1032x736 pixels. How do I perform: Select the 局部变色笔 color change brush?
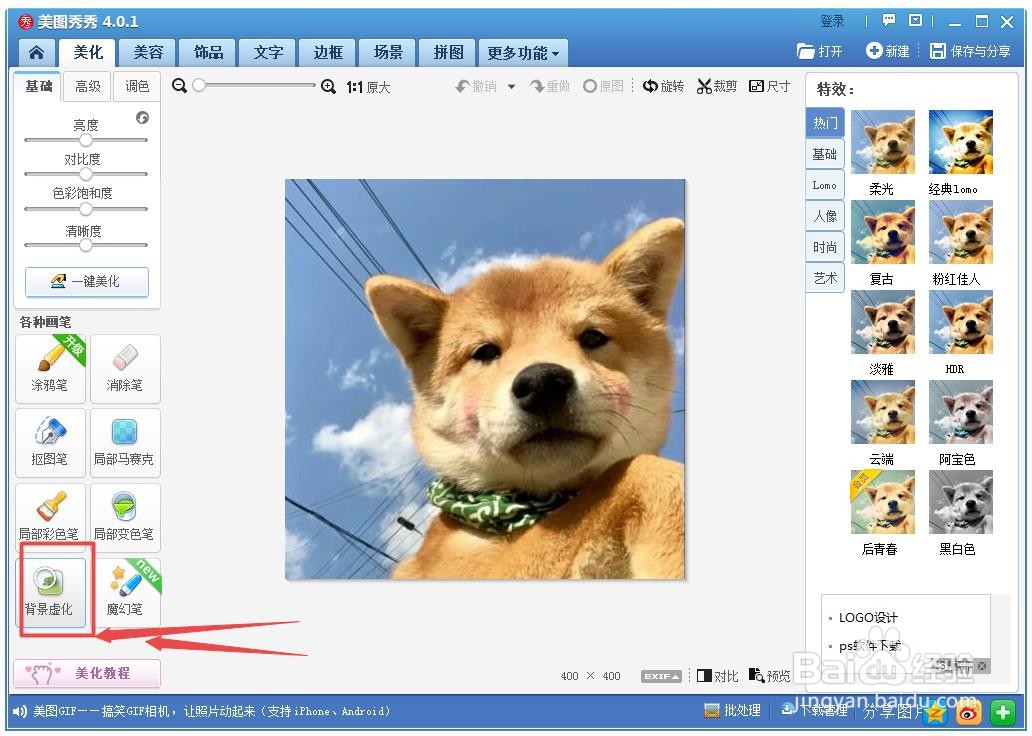(x=125, y=517)
